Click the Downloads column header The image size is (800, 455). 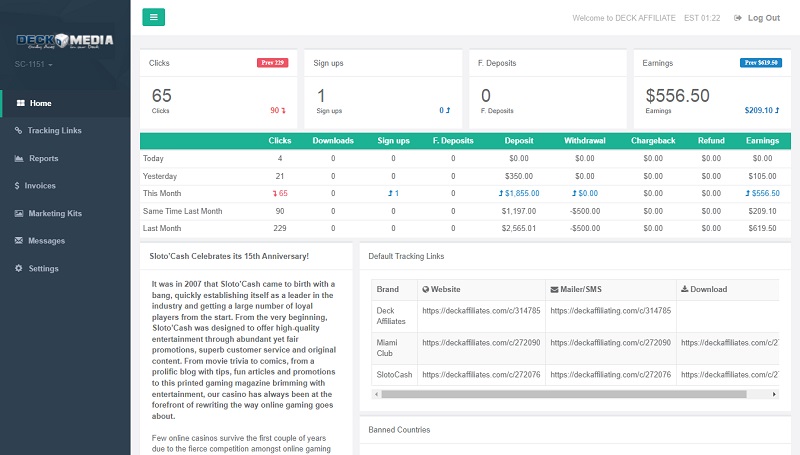point(333,141)
